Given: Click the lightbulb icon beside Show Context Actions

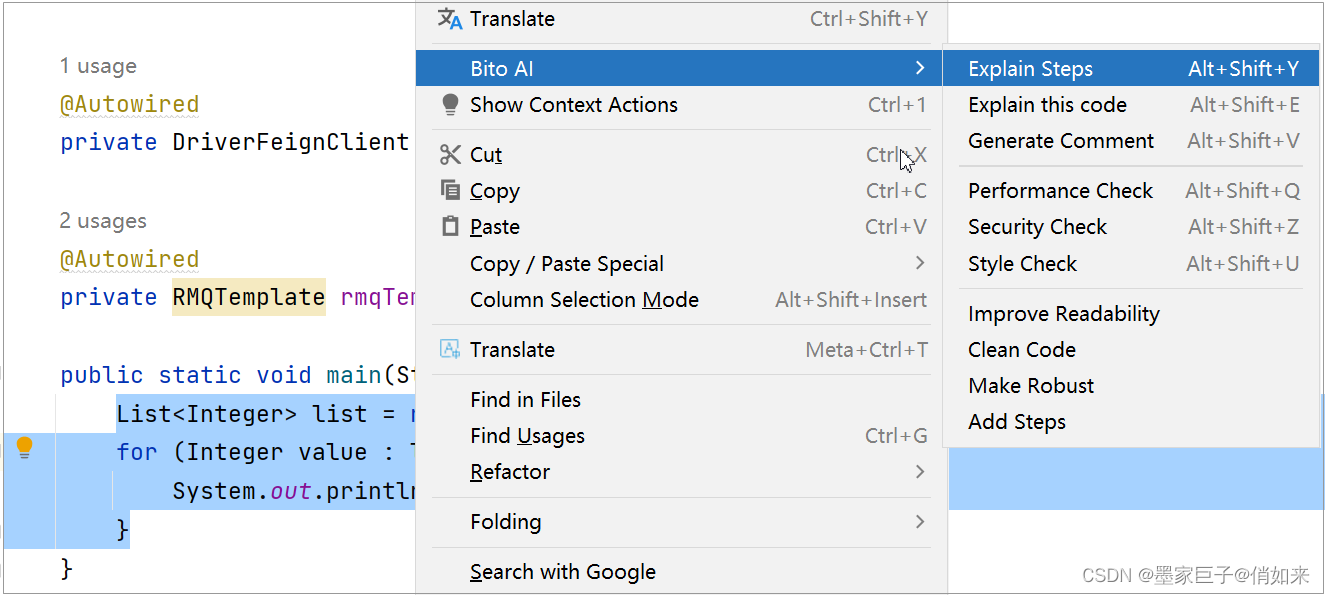Looking at the screenshot, I should tap(450, 105).
